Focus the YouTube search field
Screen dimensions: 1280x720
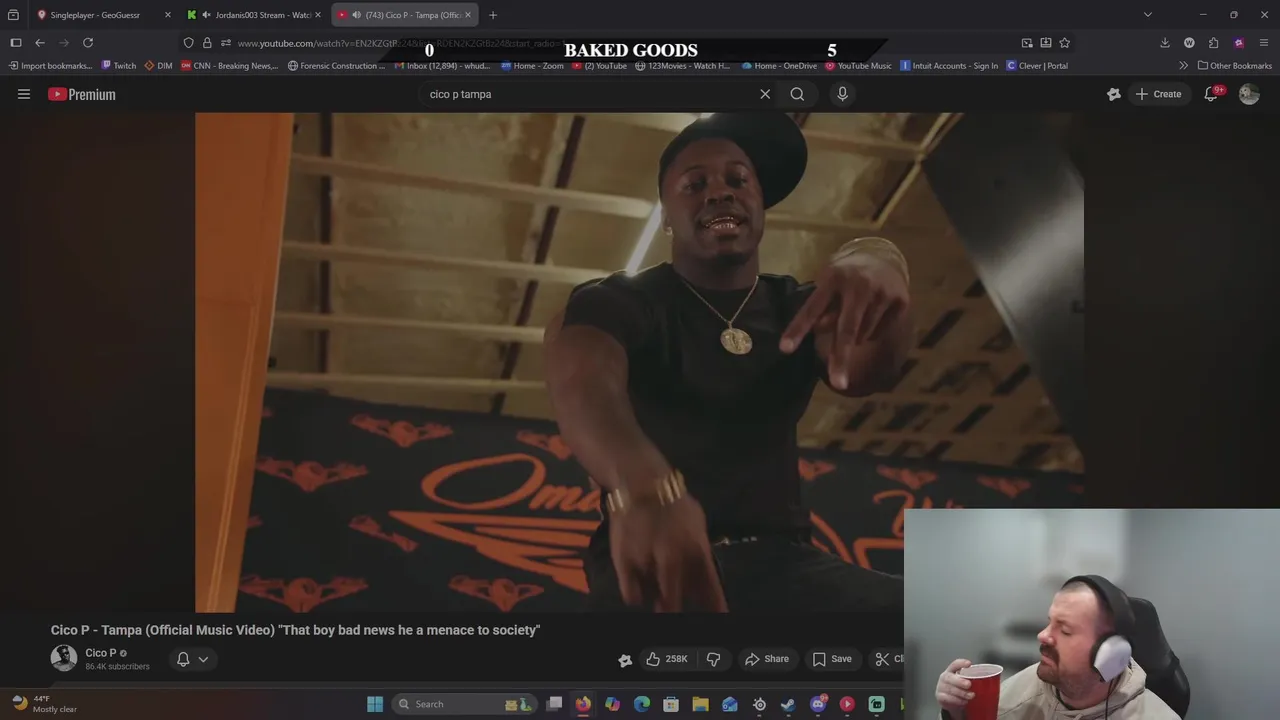pos(590,94)
